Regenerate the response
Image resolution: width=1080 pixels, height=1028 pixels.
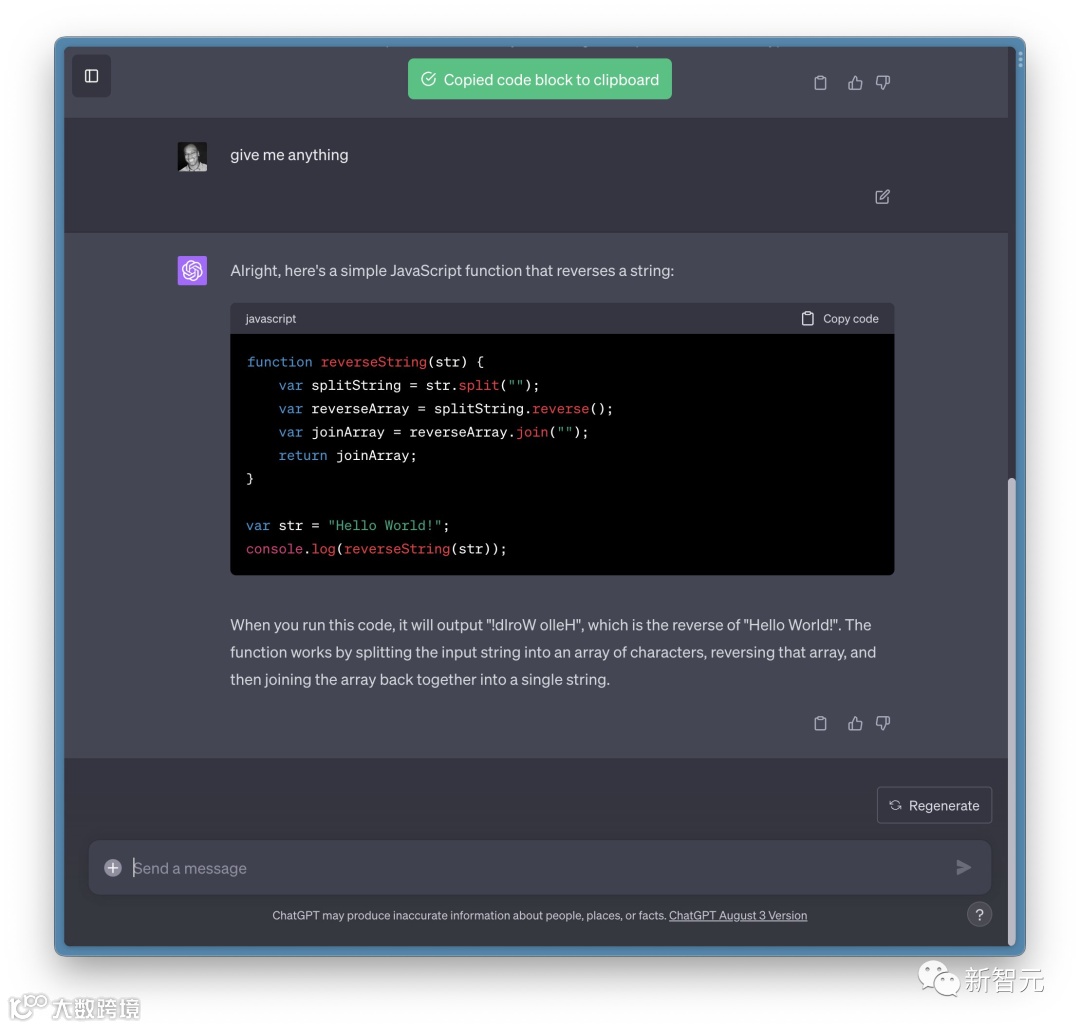[934, 805]
